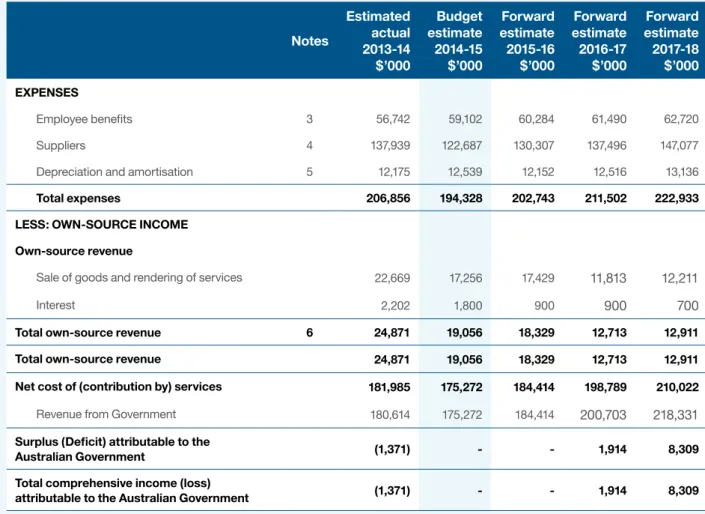The width and height of the screenshot is (705, 514).
Task: Click the Suppliers figure 147,077
Action: pos(679,146)
